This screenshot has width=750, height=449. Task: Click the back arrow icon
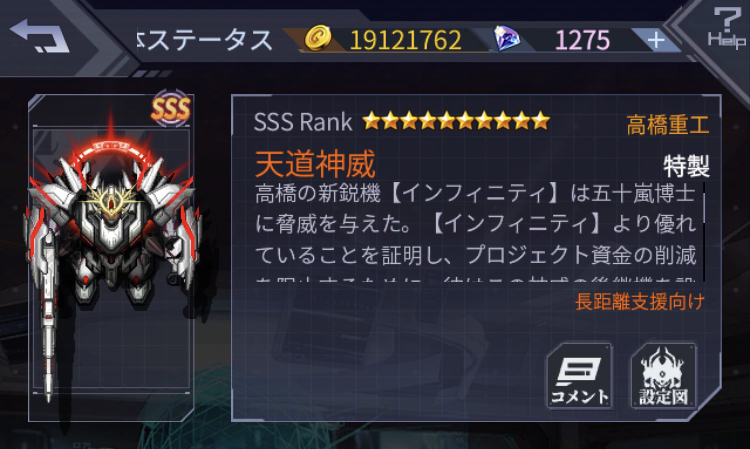(x=39, y=36)
